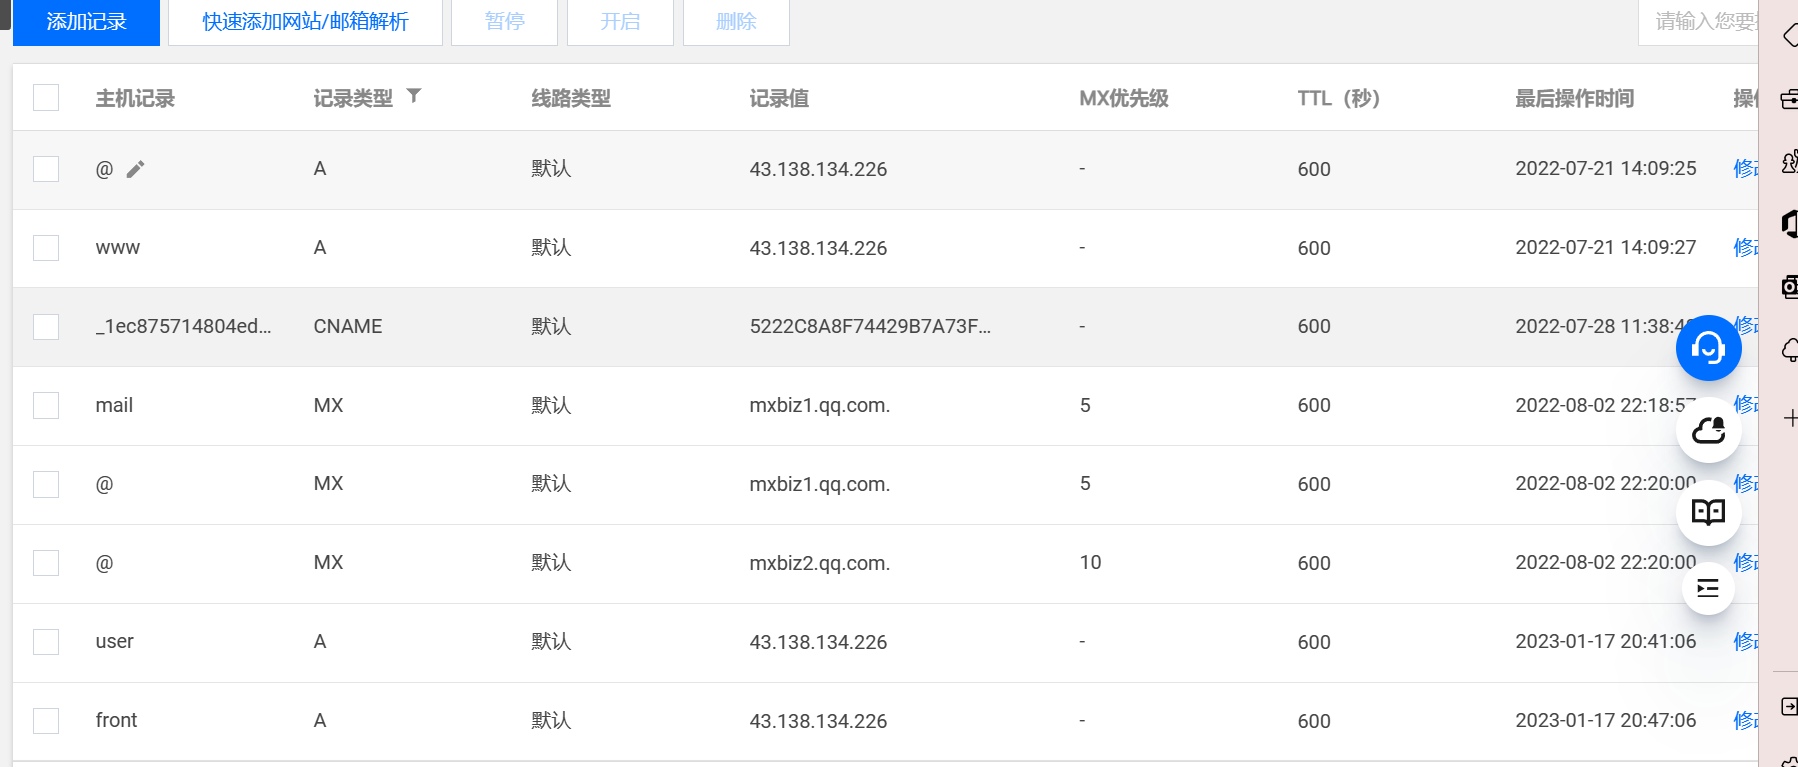Click the floating cloud notification icon
Screen dimensions: 1798x767
coord(1708,430)
